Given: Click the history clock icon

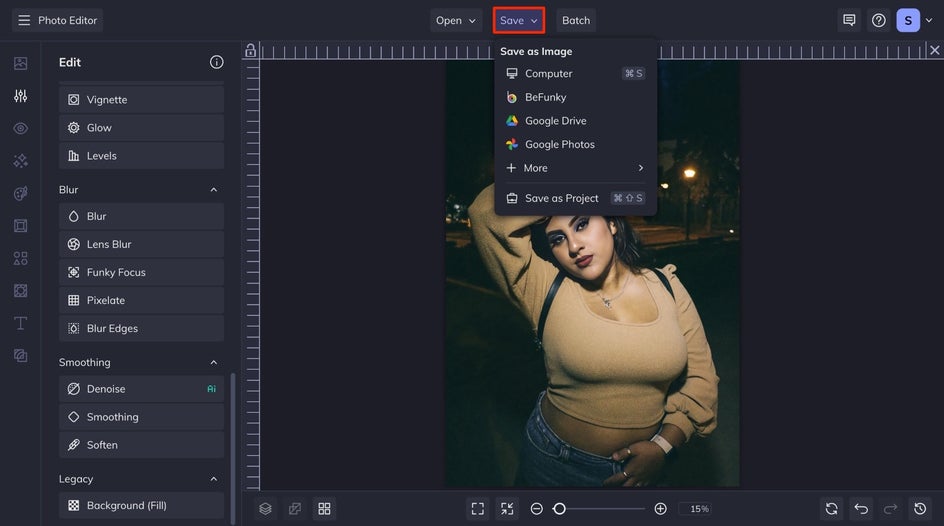Looking at the screenshot, I should click(920, 509).
